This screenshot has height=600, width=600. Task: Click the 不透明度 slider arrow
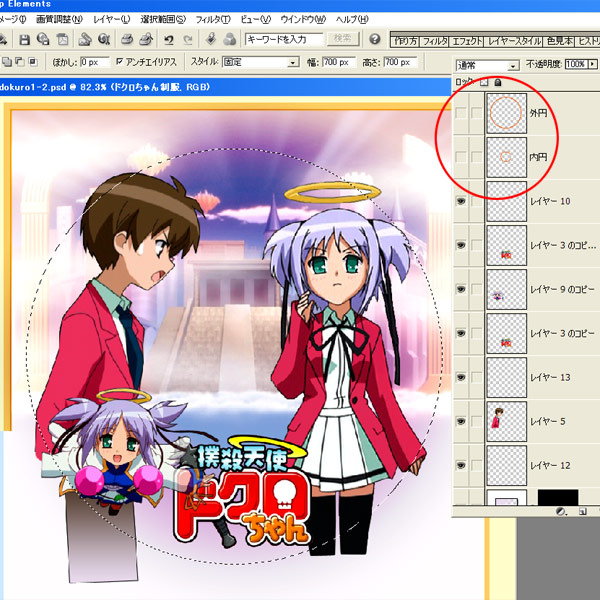[x=593, y=64]
